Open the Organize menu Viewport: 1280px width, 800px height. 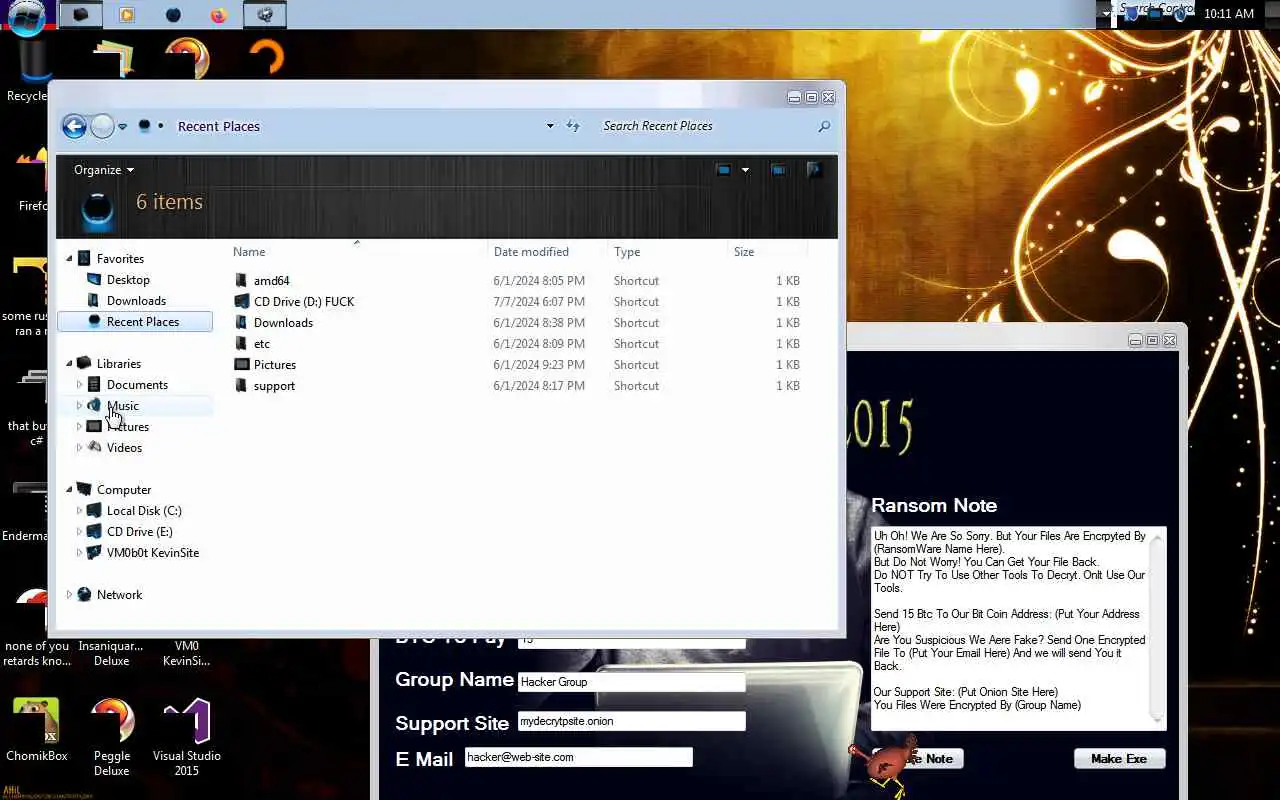click(103, 170)
